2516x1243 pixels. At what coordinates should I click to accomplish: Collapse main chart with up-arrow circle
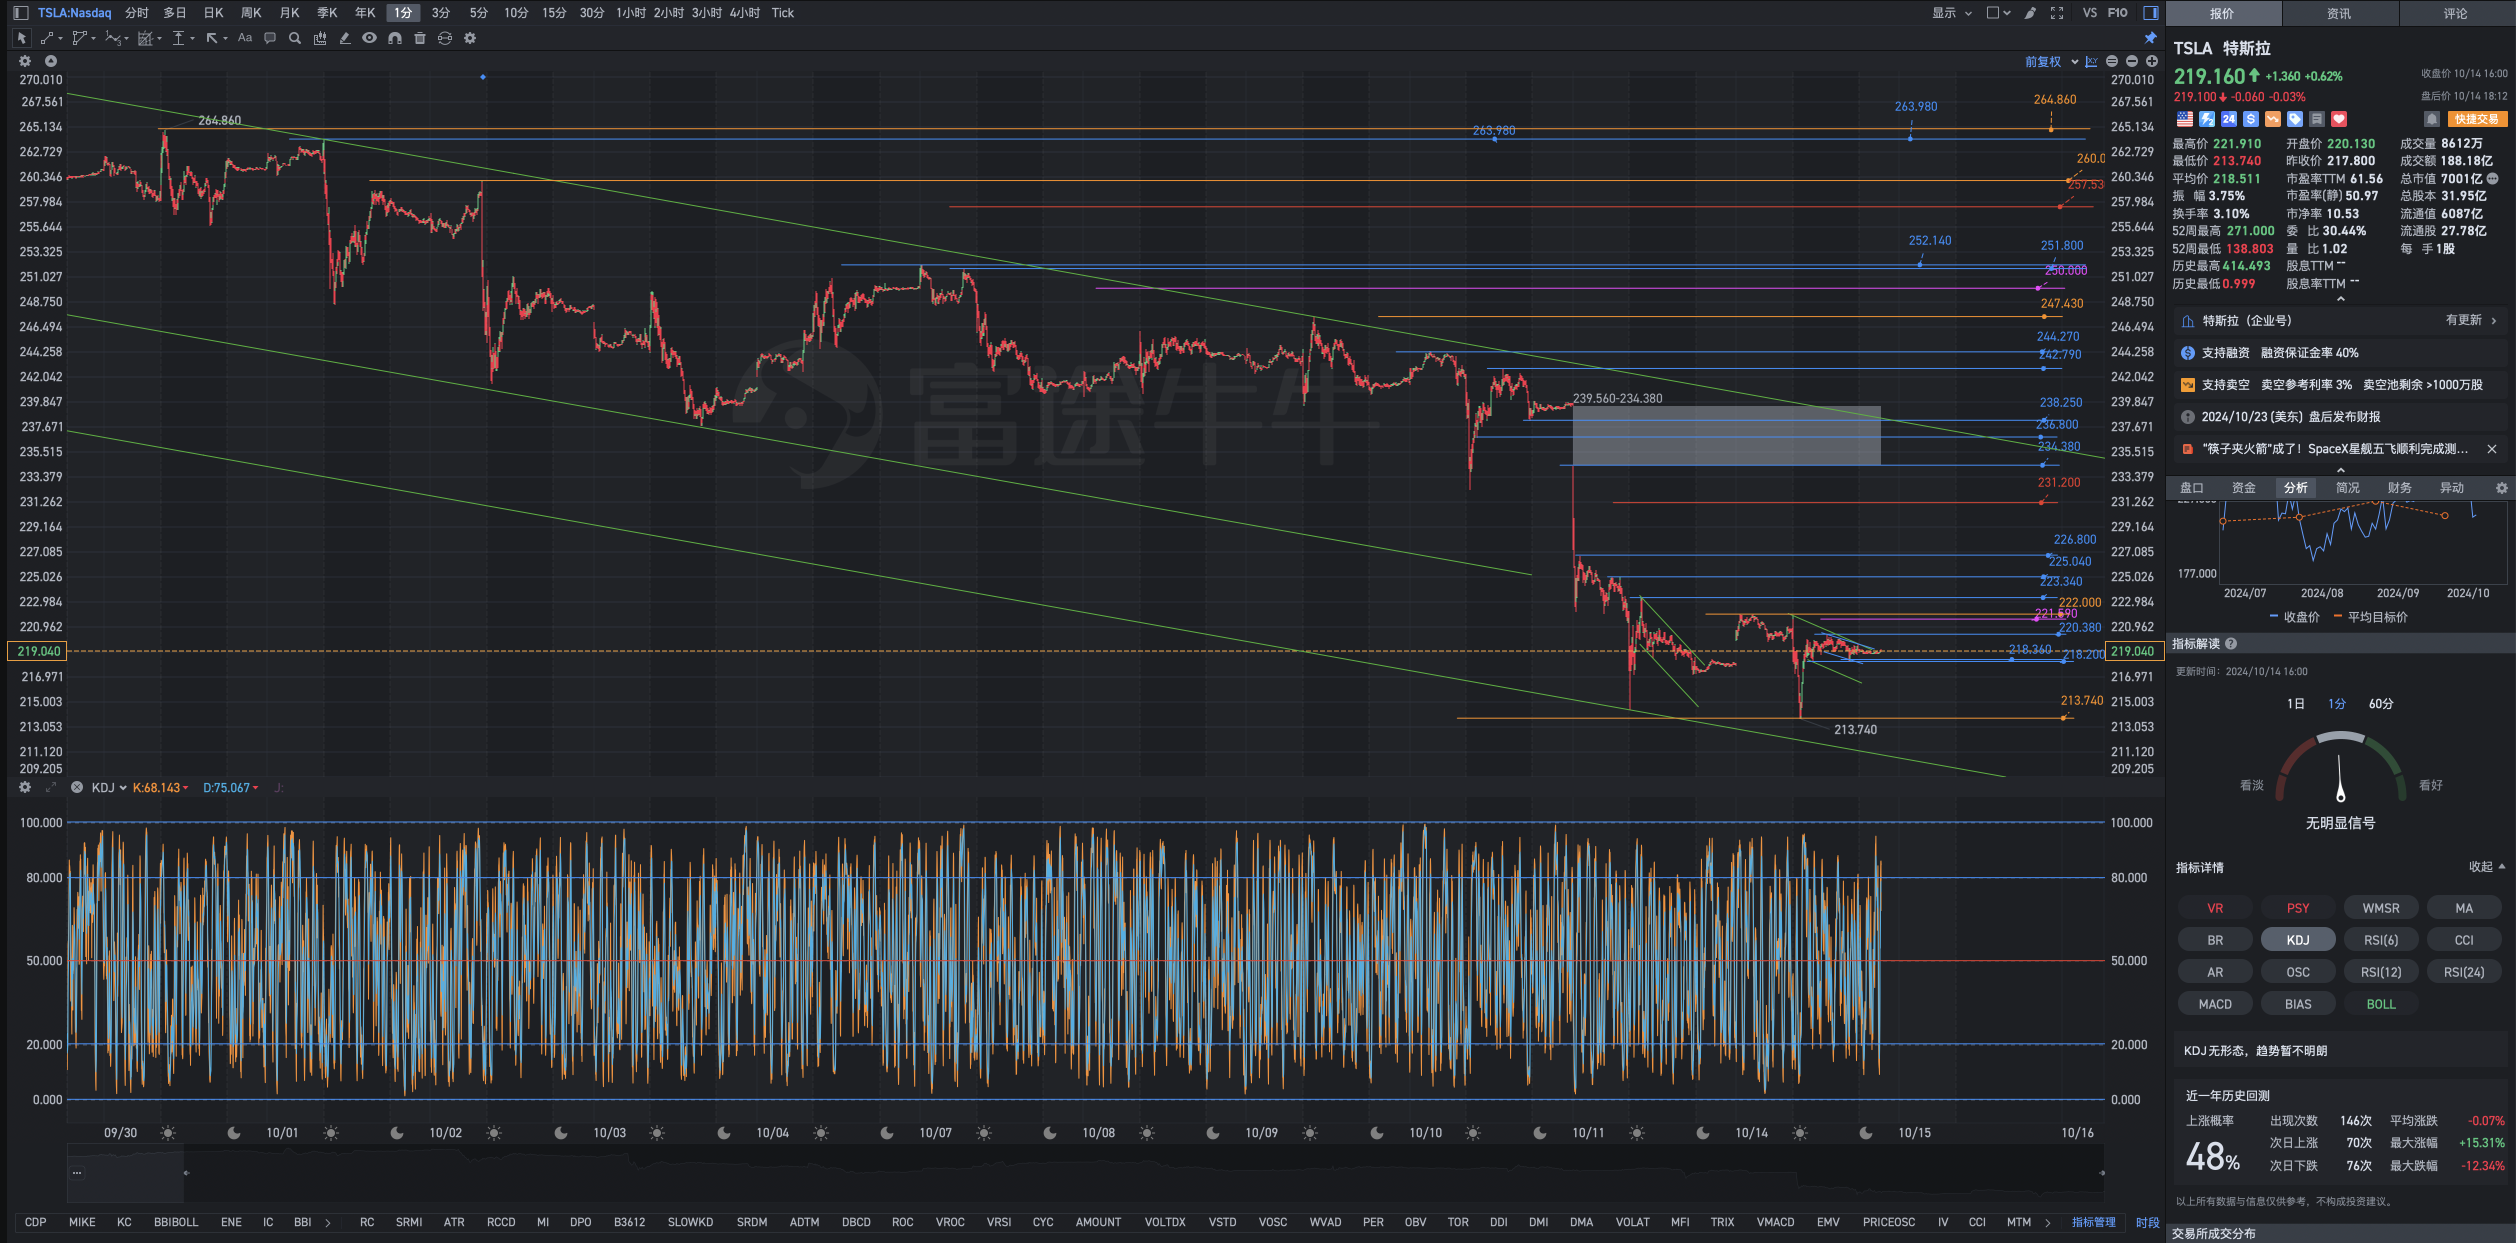pyautogui.click(x=51, y=61)
